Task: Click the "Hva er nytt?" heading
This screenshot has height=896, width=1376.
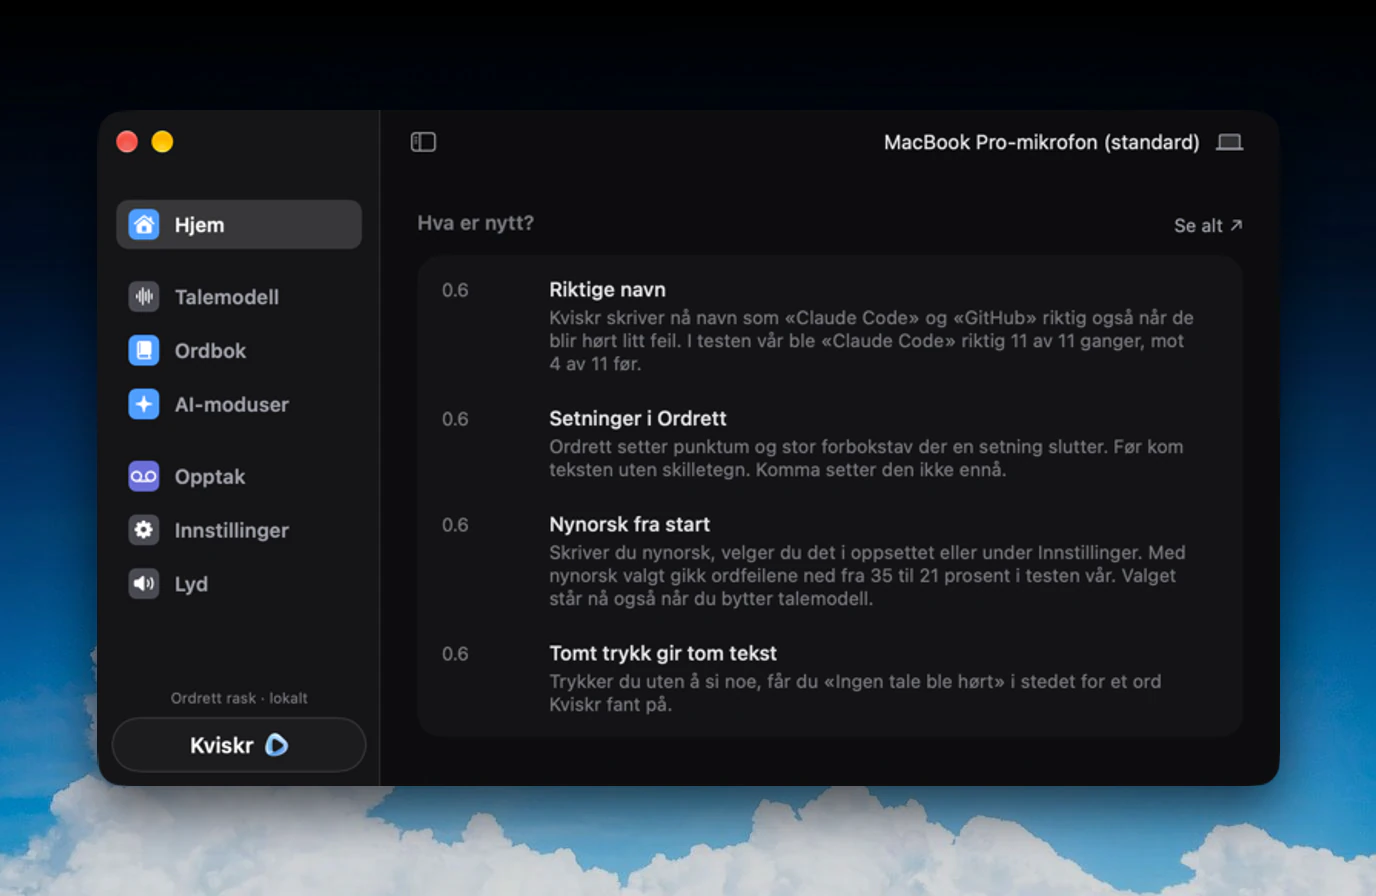Action: pos(475,222)
